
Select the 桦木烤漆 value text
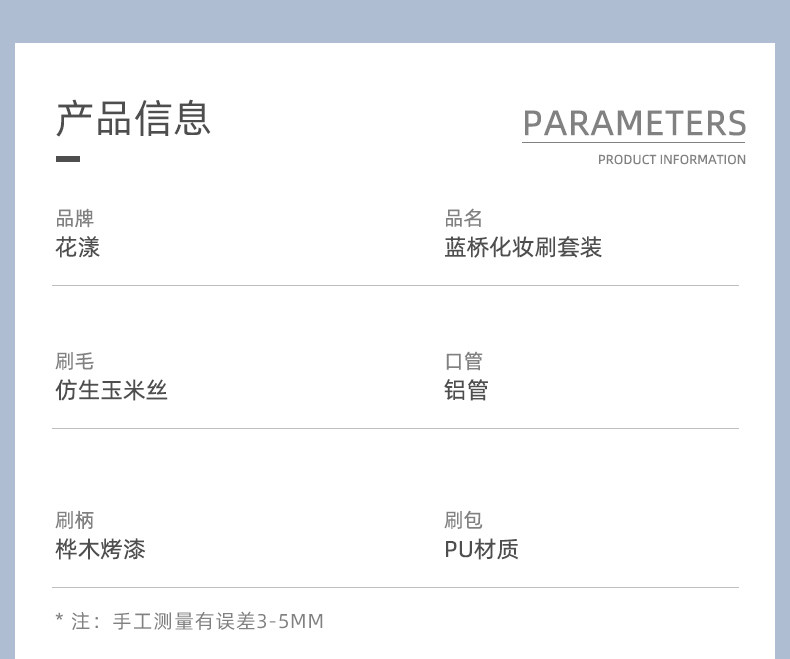click(x=100, y=549)
